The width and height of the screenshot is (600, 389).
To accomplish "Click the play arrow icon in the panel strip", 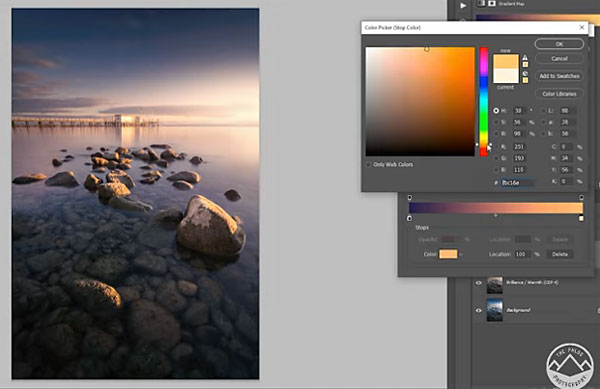I will tap(463, 5).
